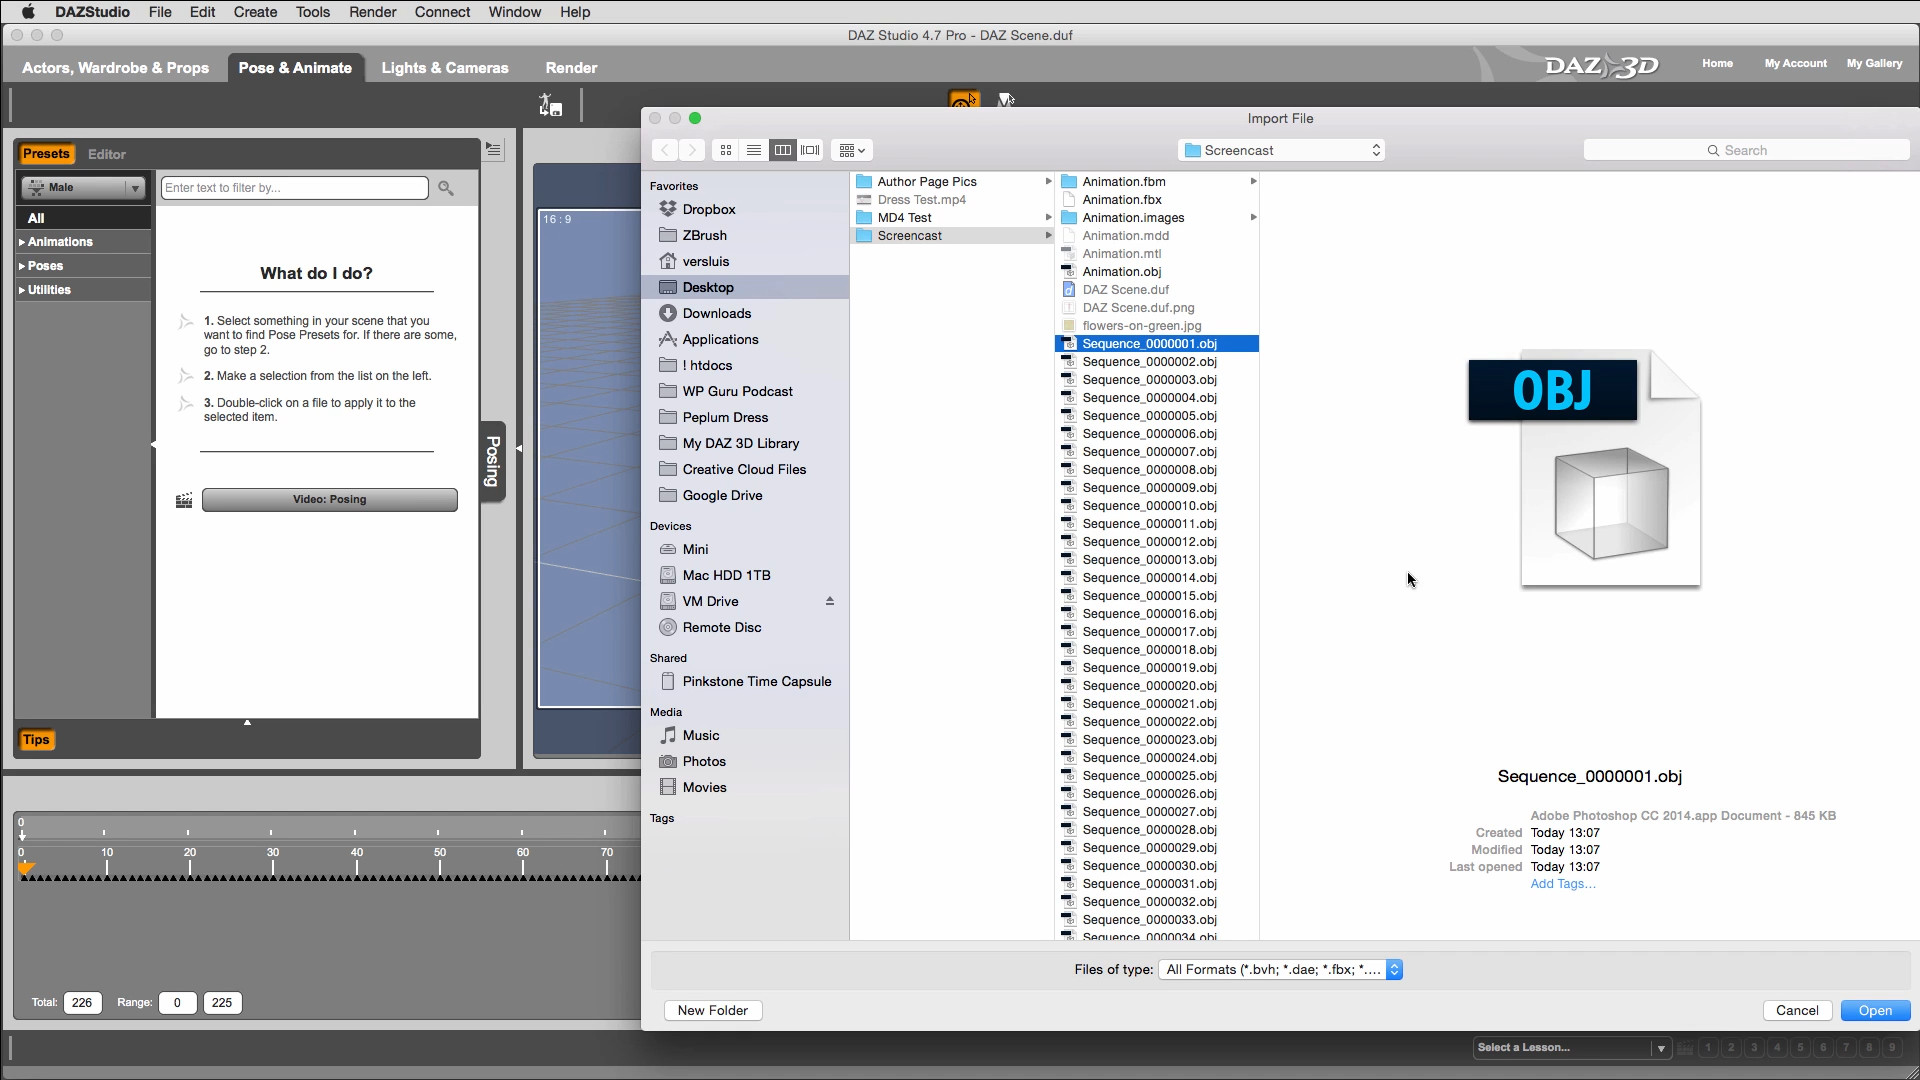Switch to the Render activity tab

571,67
